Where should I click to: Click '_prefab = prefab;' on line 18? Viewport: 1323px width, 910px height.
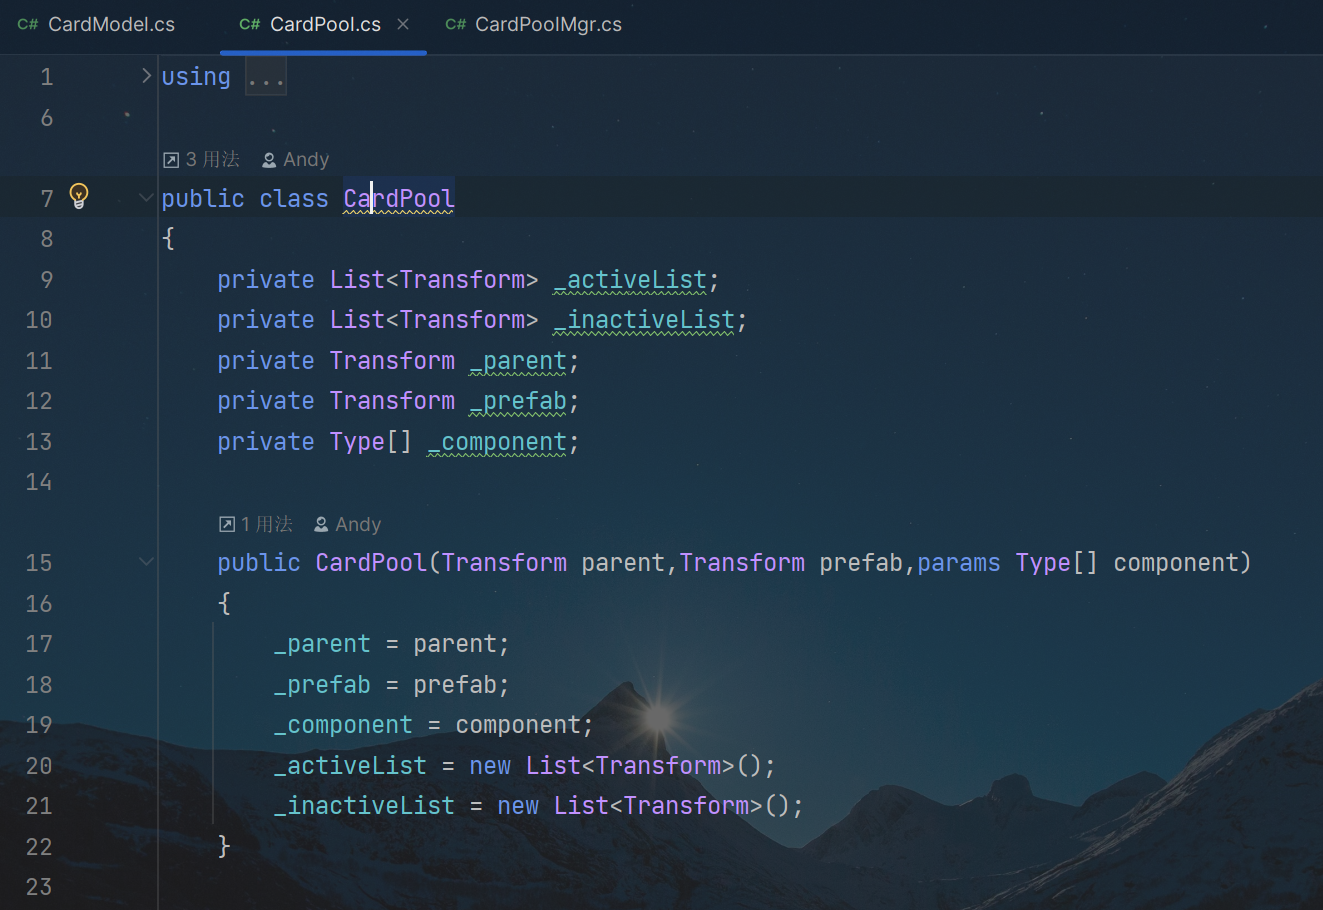click(x=392, y=685)
